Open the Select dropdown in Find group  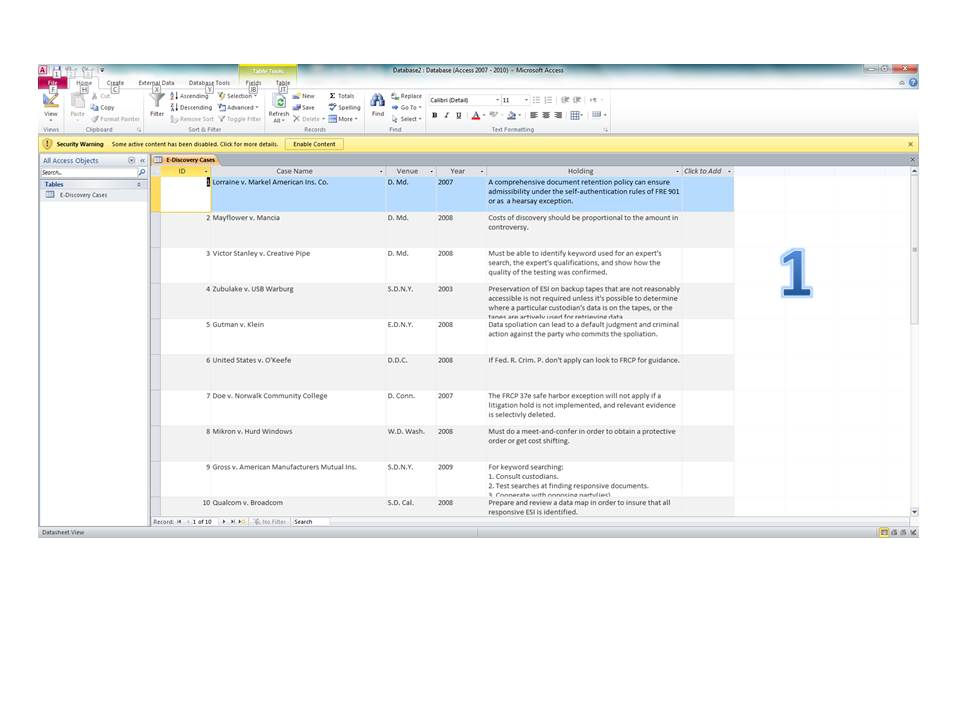407,119
